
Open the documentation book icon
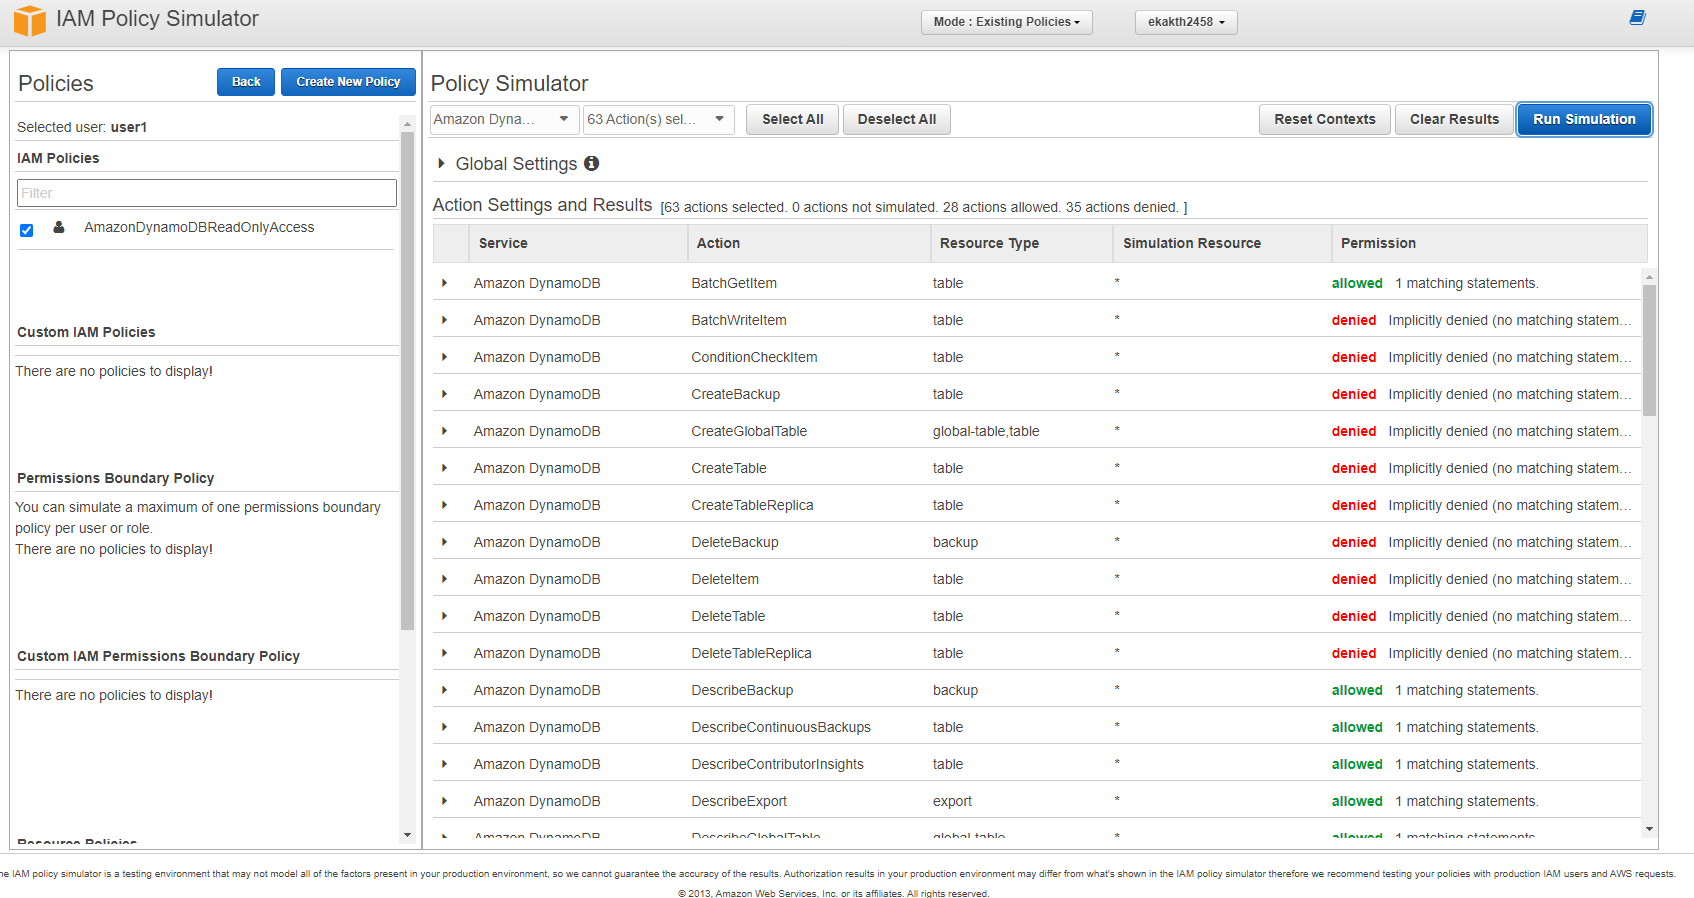click(x=1637, y=17)
